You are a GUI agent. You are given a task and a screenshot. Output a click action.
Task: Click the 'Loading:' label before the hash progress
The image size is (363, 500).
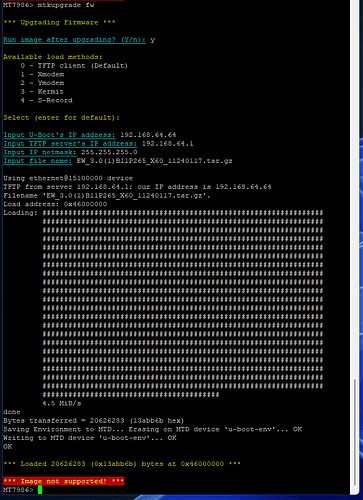[x=20, y=213]
